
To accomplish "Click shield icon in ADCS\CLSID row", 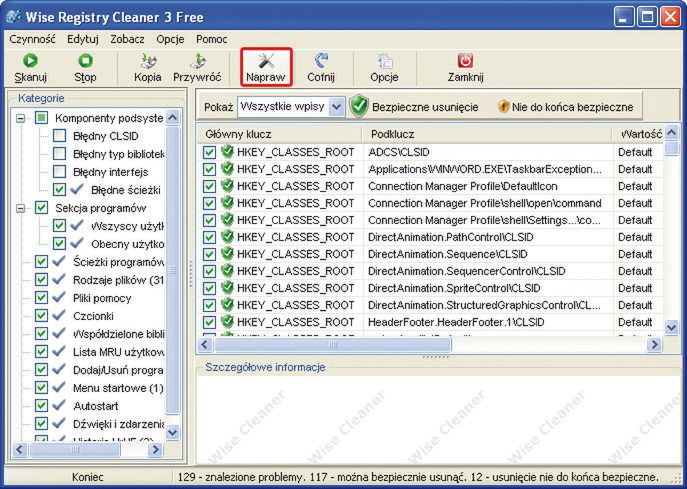I will point(227,152).
